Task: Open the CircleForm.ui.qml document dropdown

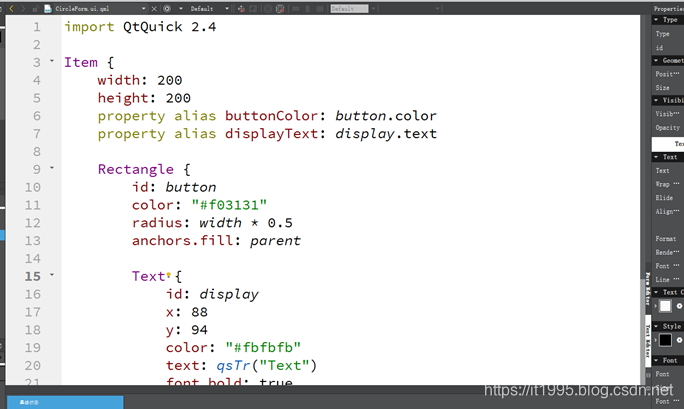Action: (144, 8)
